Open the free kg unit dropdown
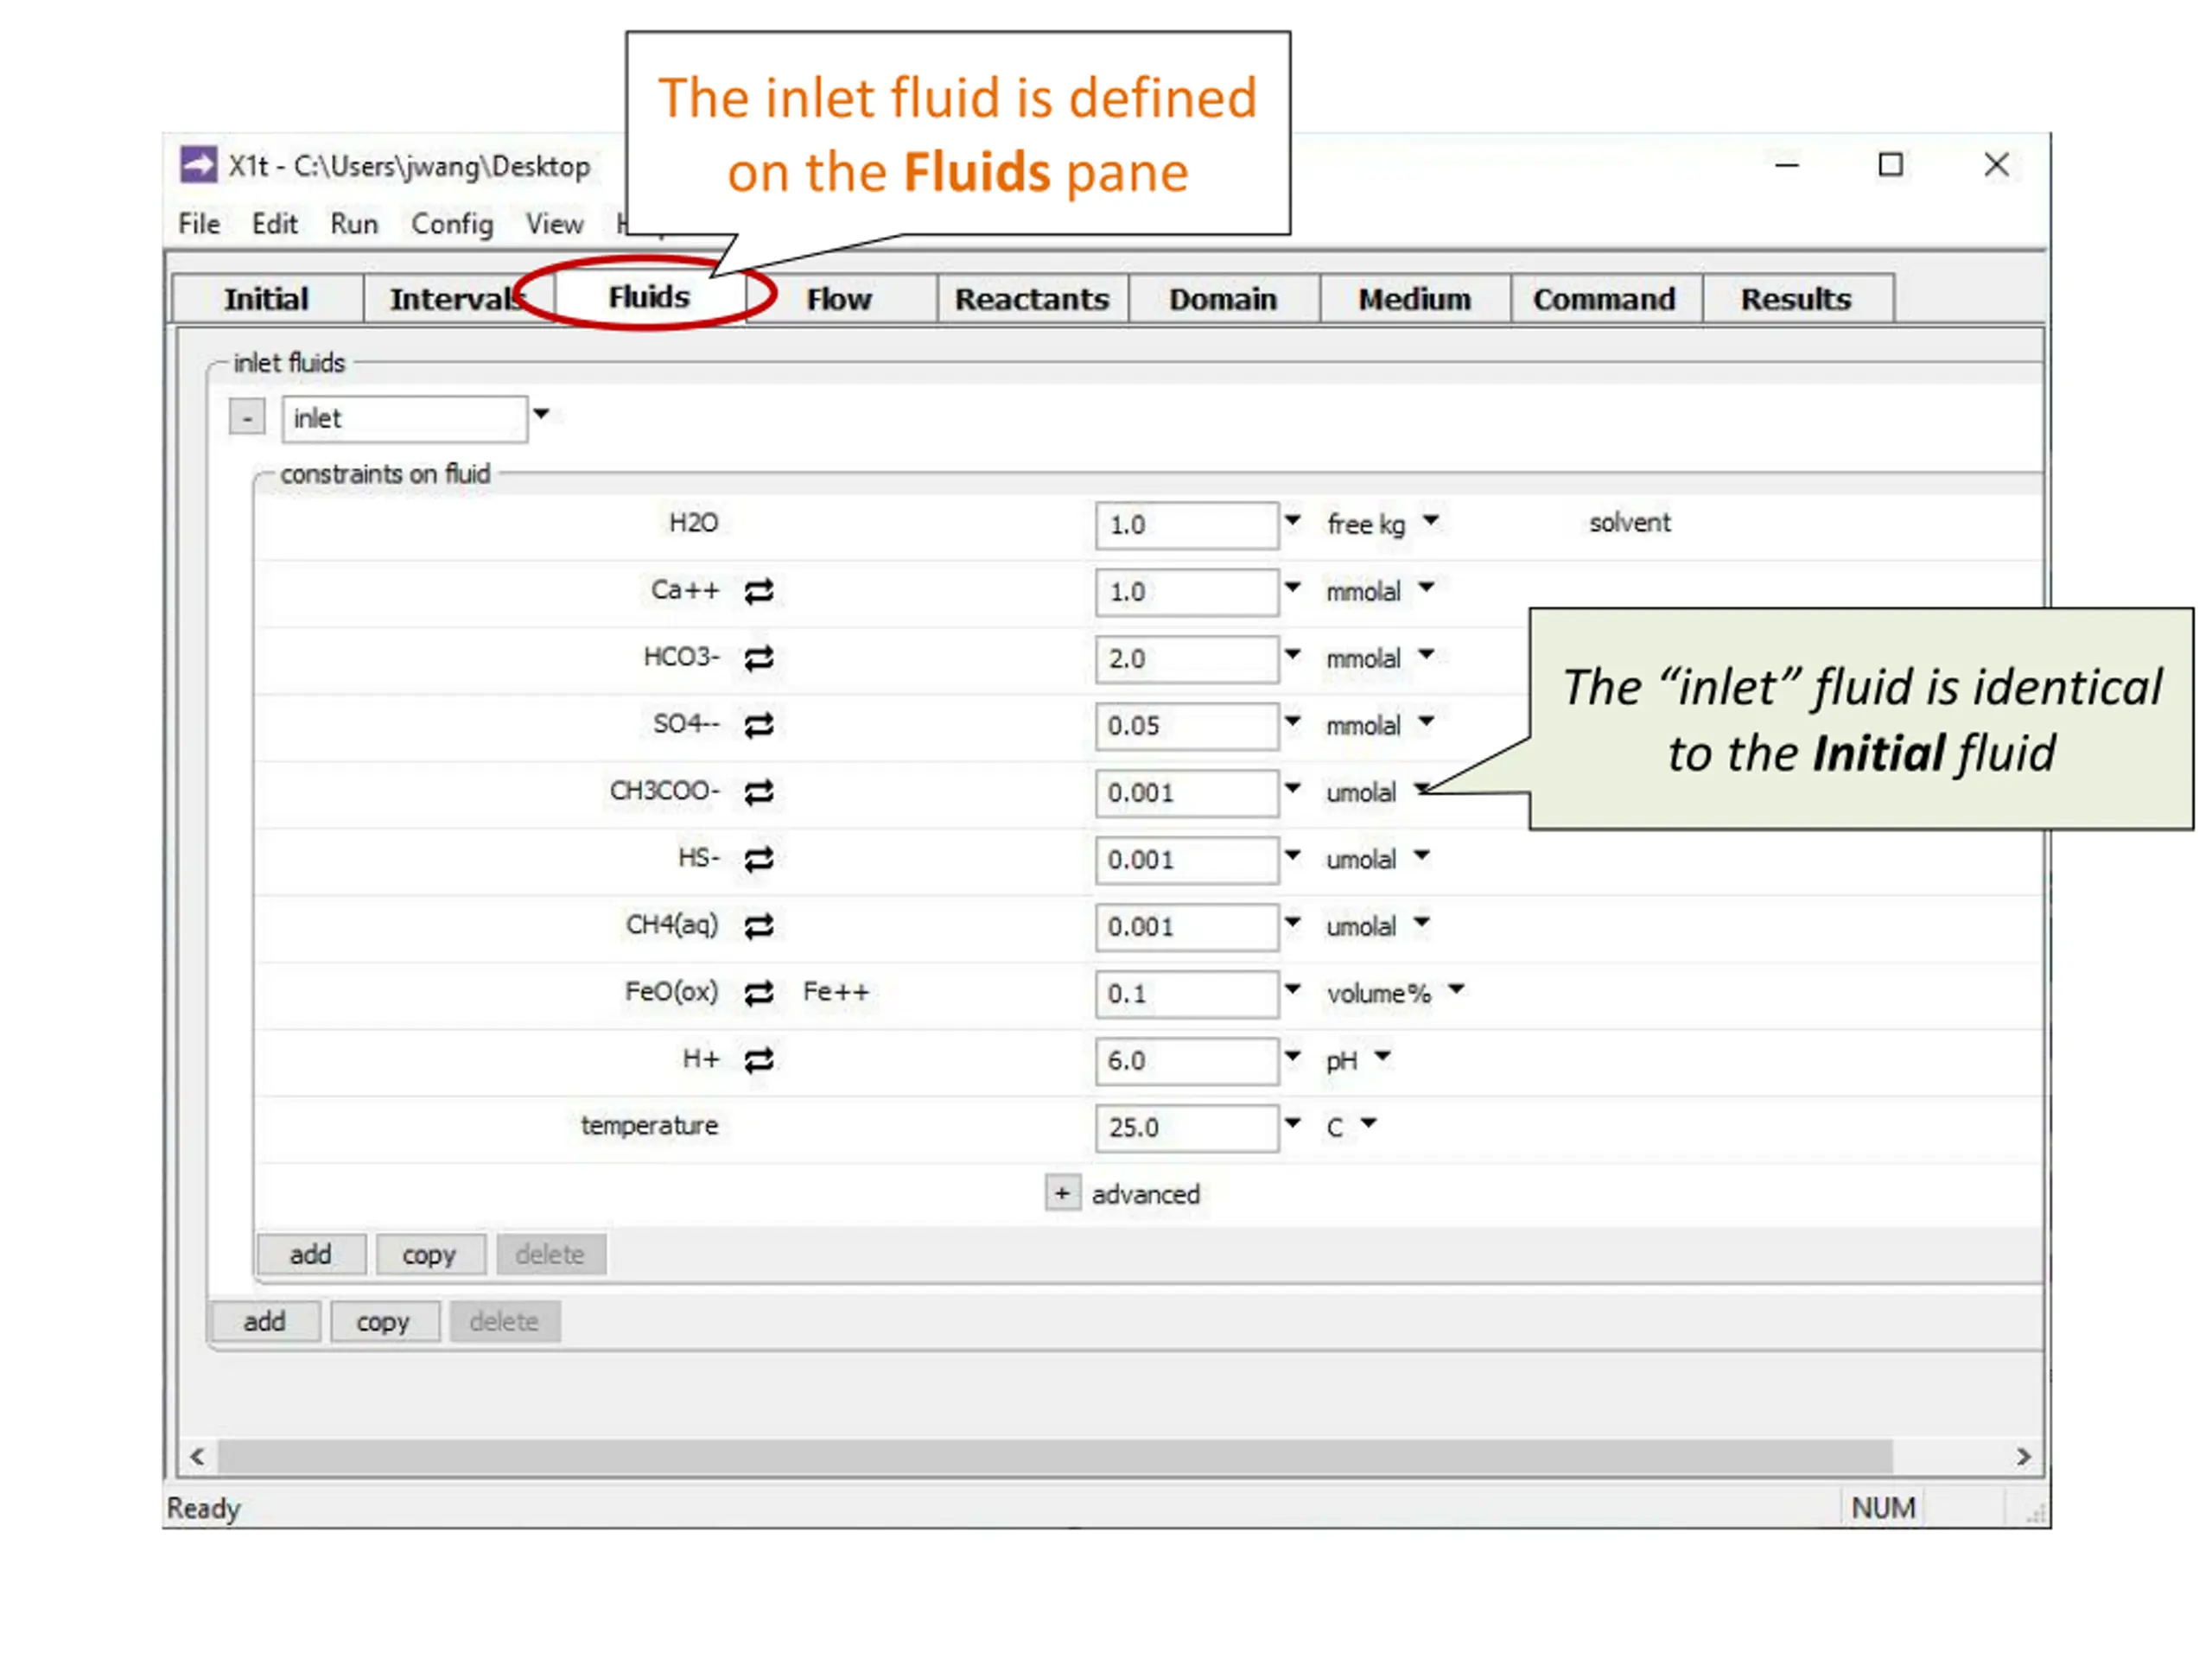This screenshot has height=1659, width=2212. (1431, 521)
